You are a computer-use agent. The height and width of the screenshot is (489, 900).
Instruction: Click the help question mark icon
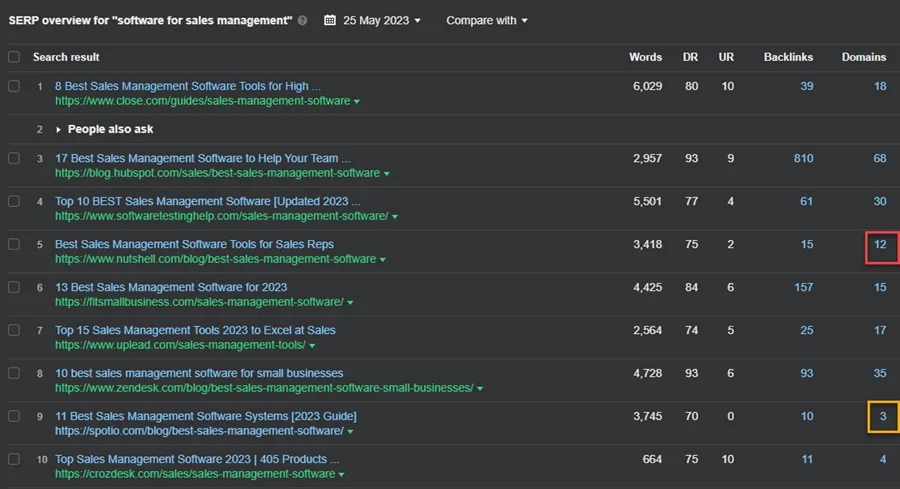coord(302,21)
